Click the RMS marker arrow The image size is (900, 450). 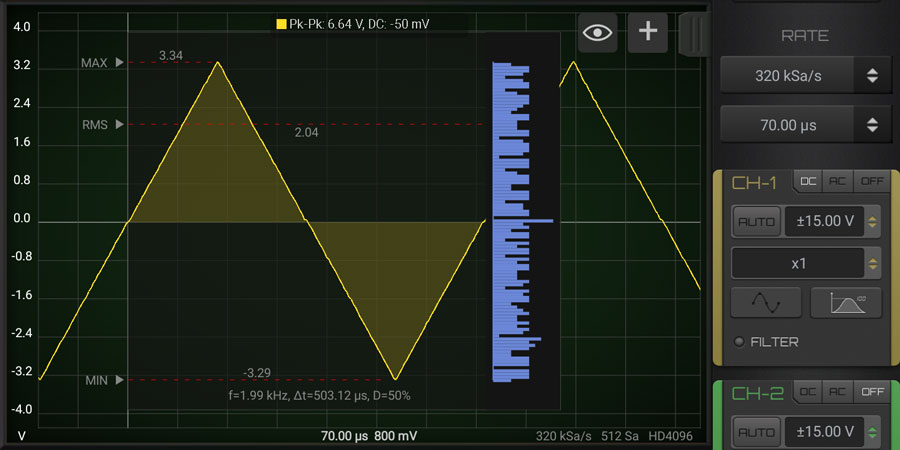pos(121,125)
